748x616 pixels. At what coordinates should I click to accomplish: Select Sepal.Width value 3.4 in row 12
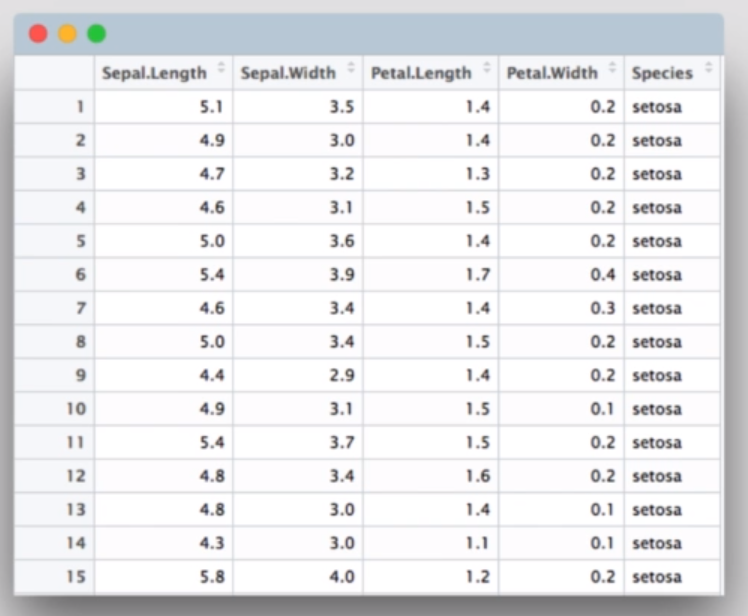point(298,476)
